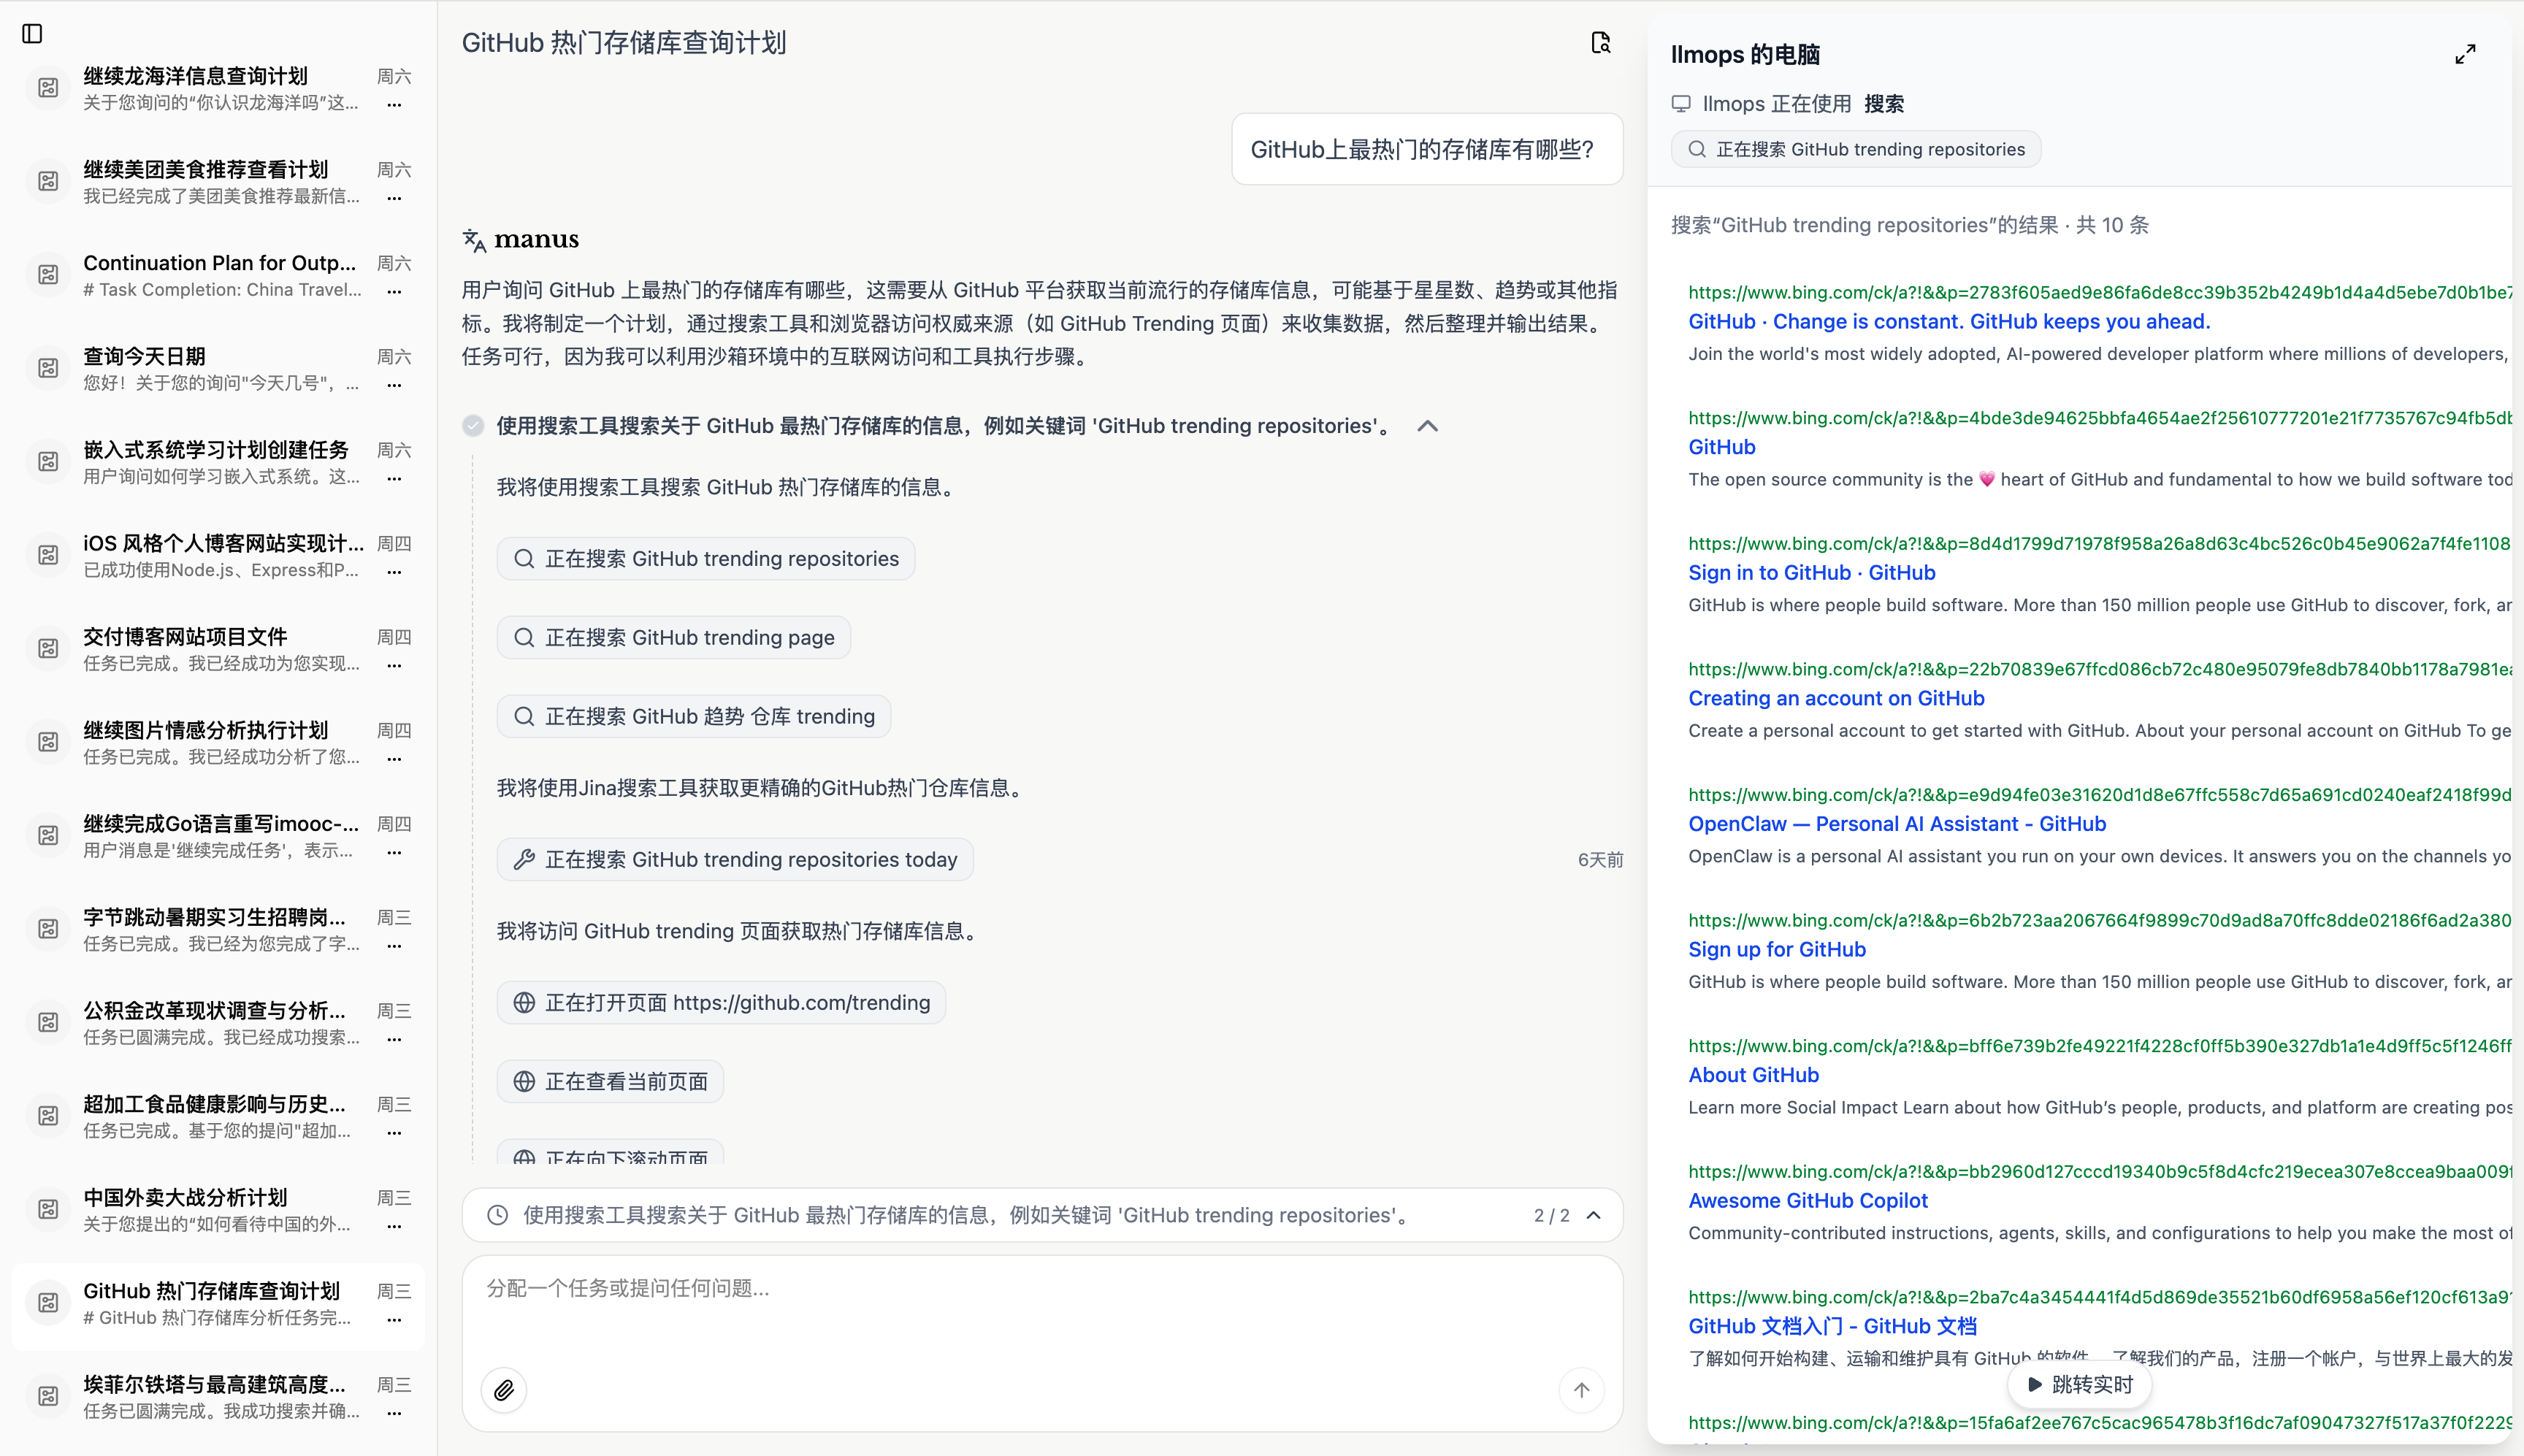Open more options for GitHub 热门存储库查询计划
The image size is (2524, 1456).
coord(394,1320)
